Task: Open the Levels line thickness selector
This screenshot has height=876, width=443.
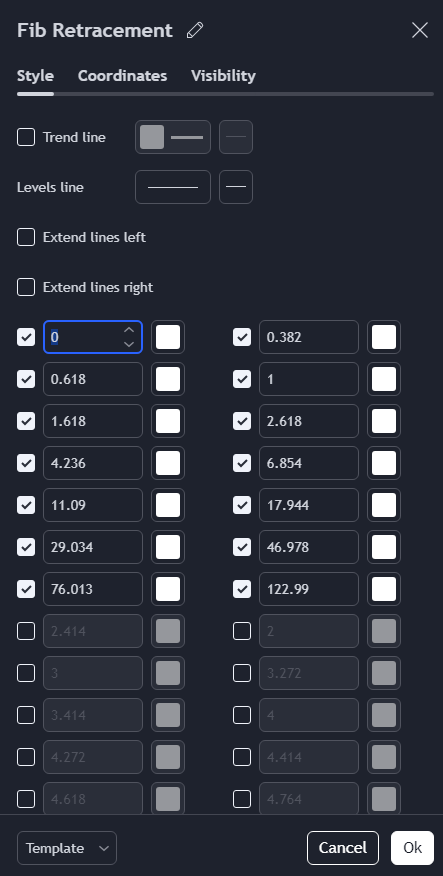Action: [x=236, y=187]
